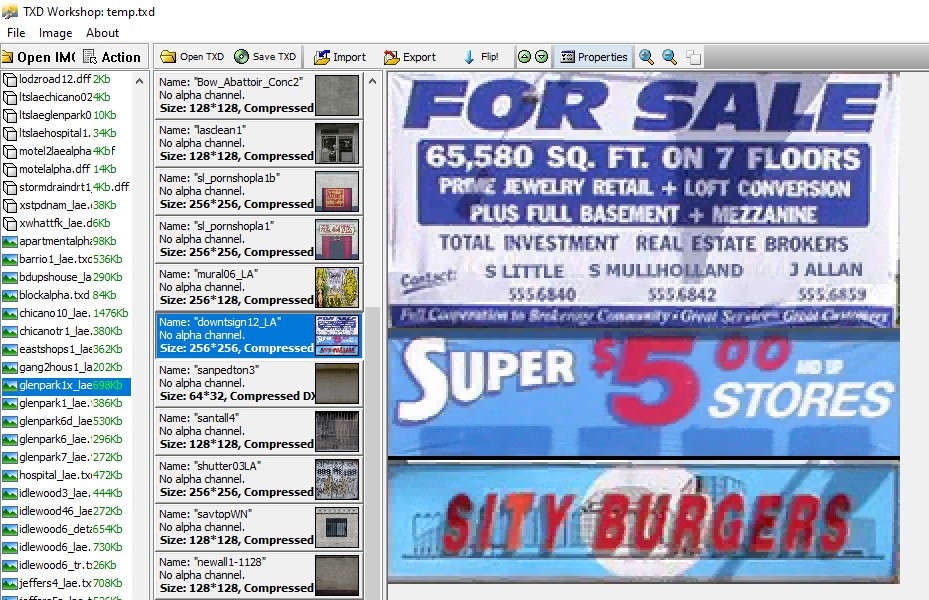Image resolution: width=929 pixels, height=600 pixels.
Task: Select ltslaehospital1 file entry
Action: [x=66, y=133]
